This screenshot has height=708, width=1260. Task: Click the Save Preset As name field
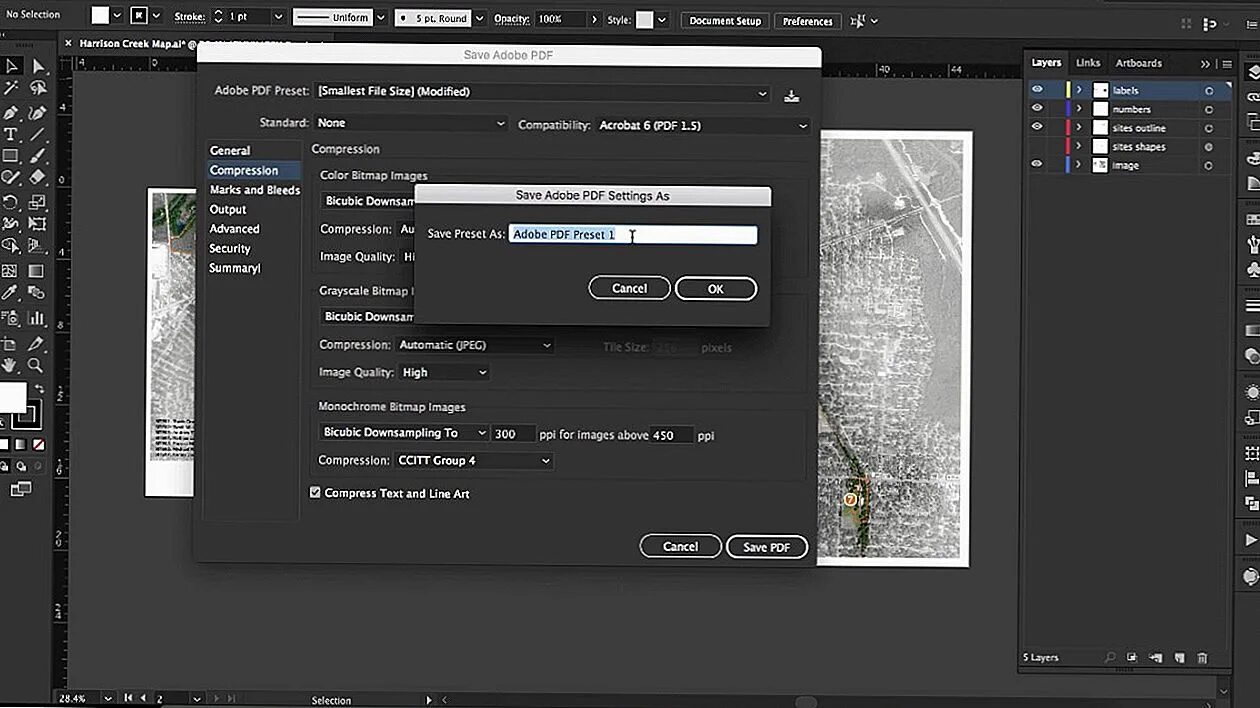point(632,234)
